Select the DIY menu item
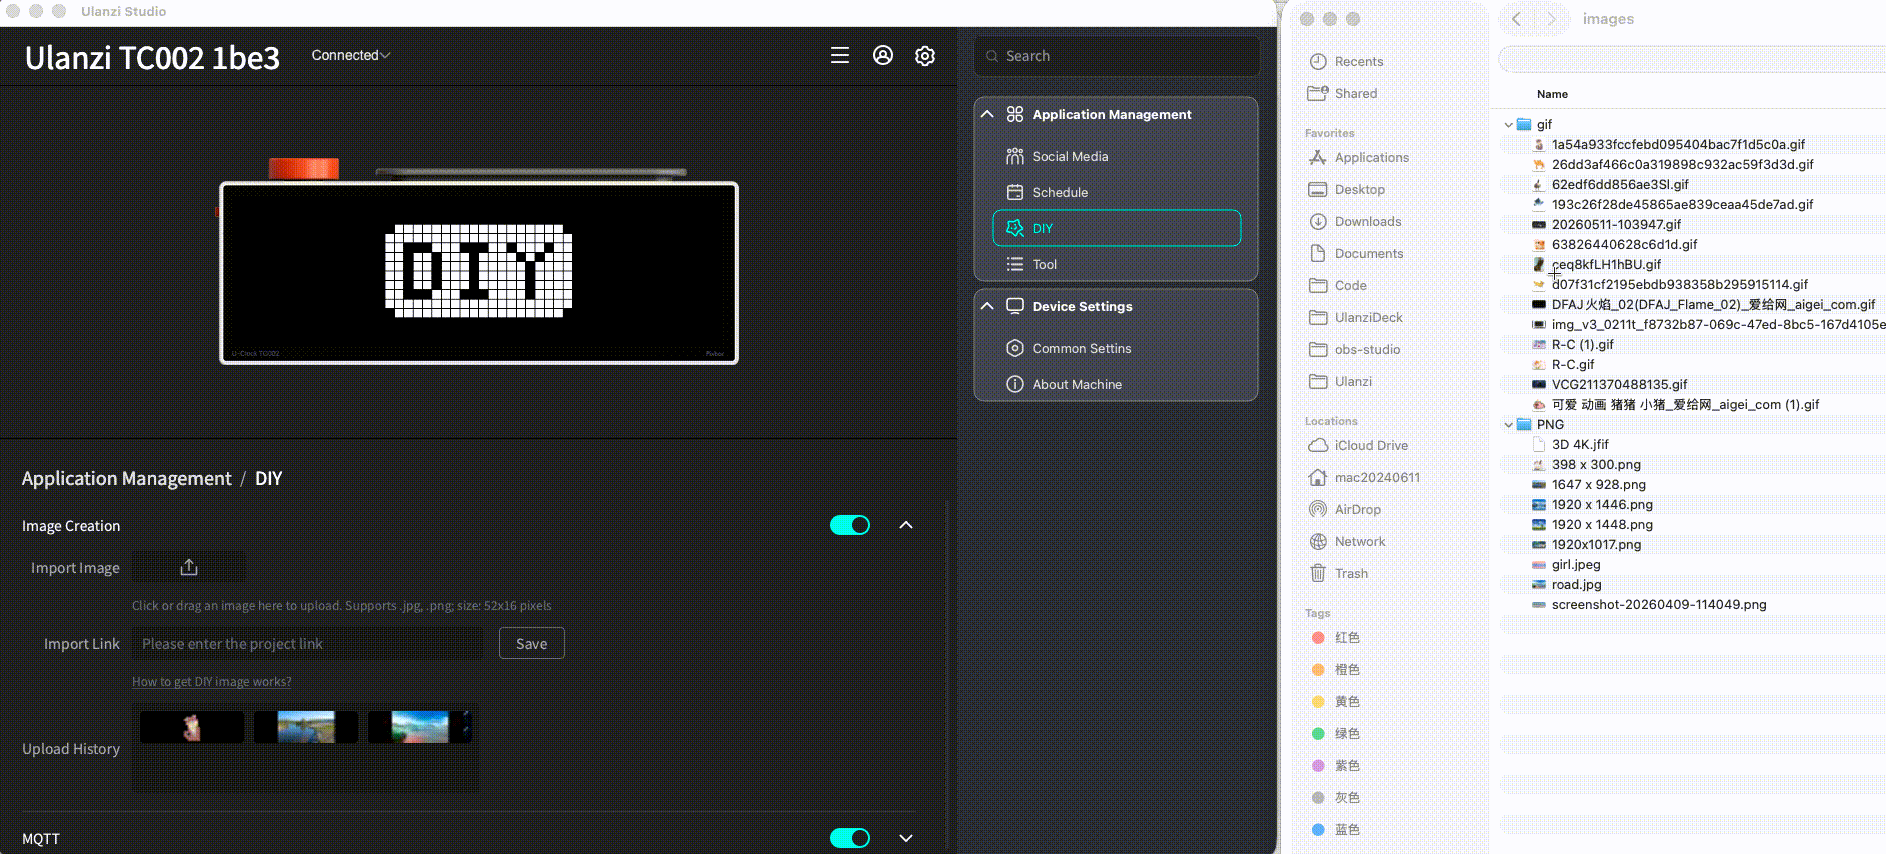The width and height of the screenshot is (1886, 854). coord(1117,228)
